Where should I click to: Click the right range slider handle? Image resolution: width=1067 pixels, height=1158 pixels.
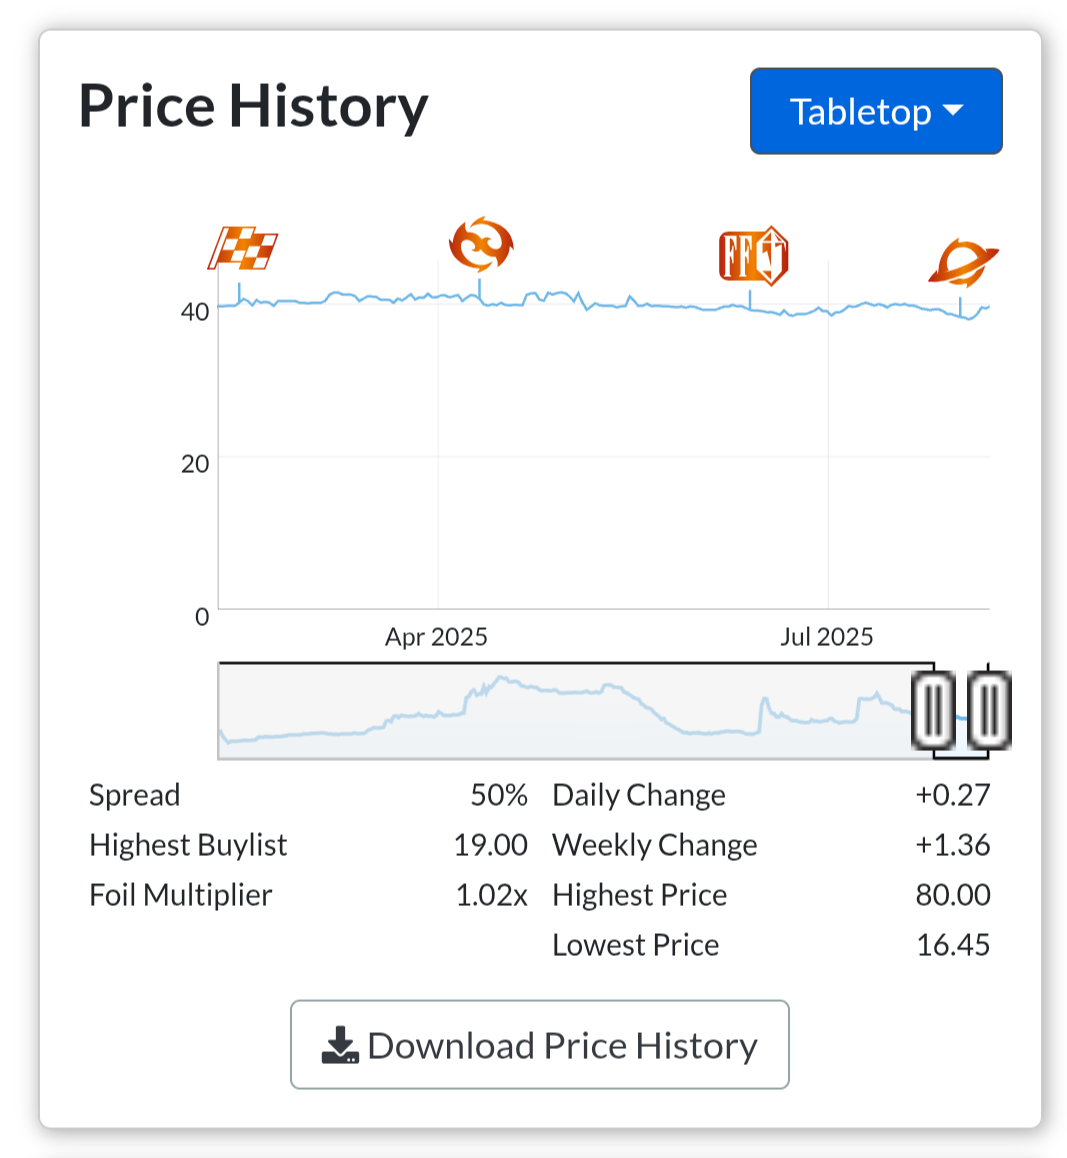tap(989, 710)
